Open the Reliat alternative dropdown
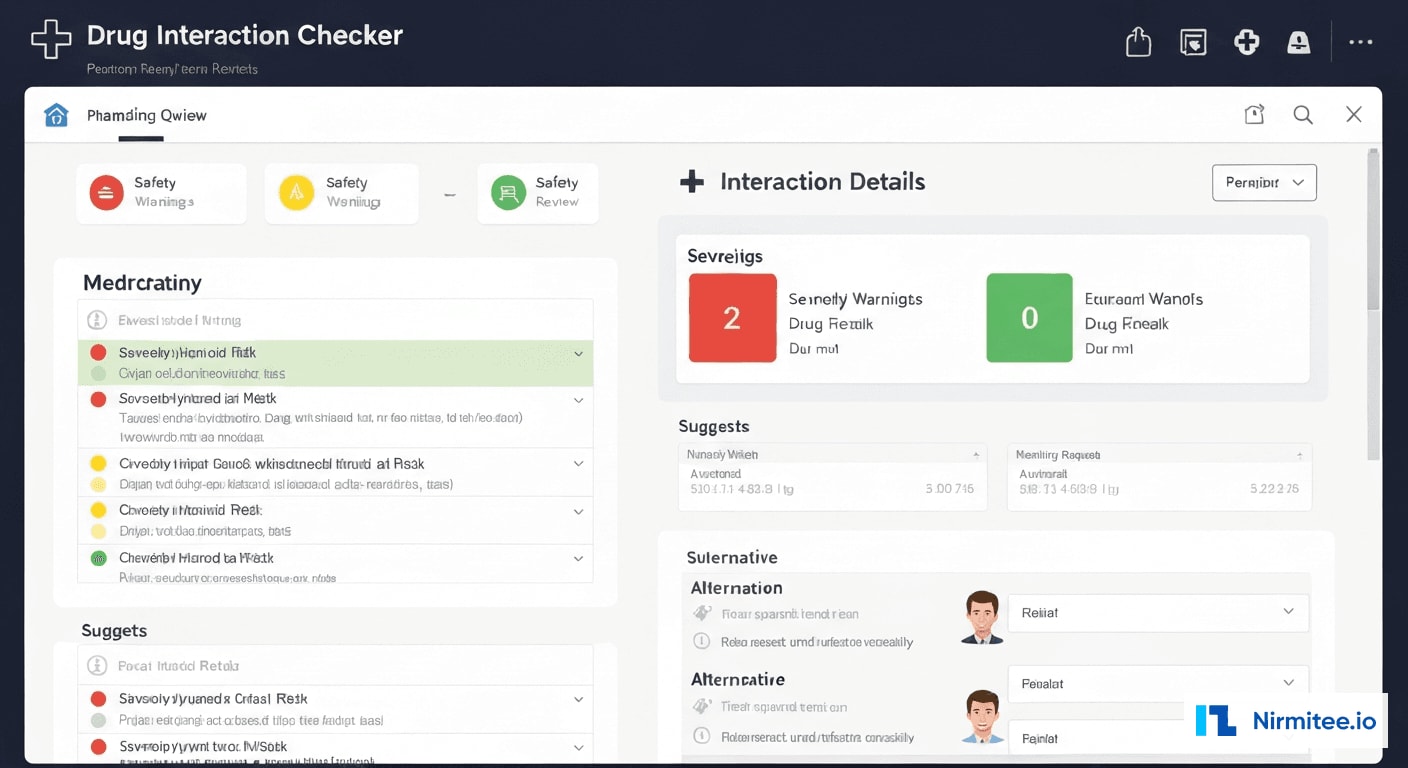The height and width of the screenshot is (768, 1408). 1157,612
